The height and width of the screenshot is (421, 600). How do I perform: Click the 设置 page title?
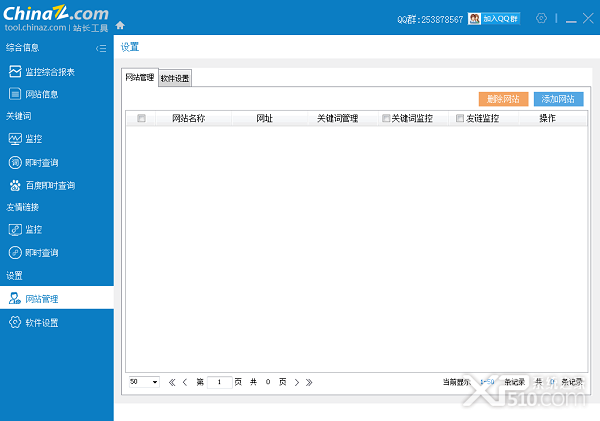(130, 47)
